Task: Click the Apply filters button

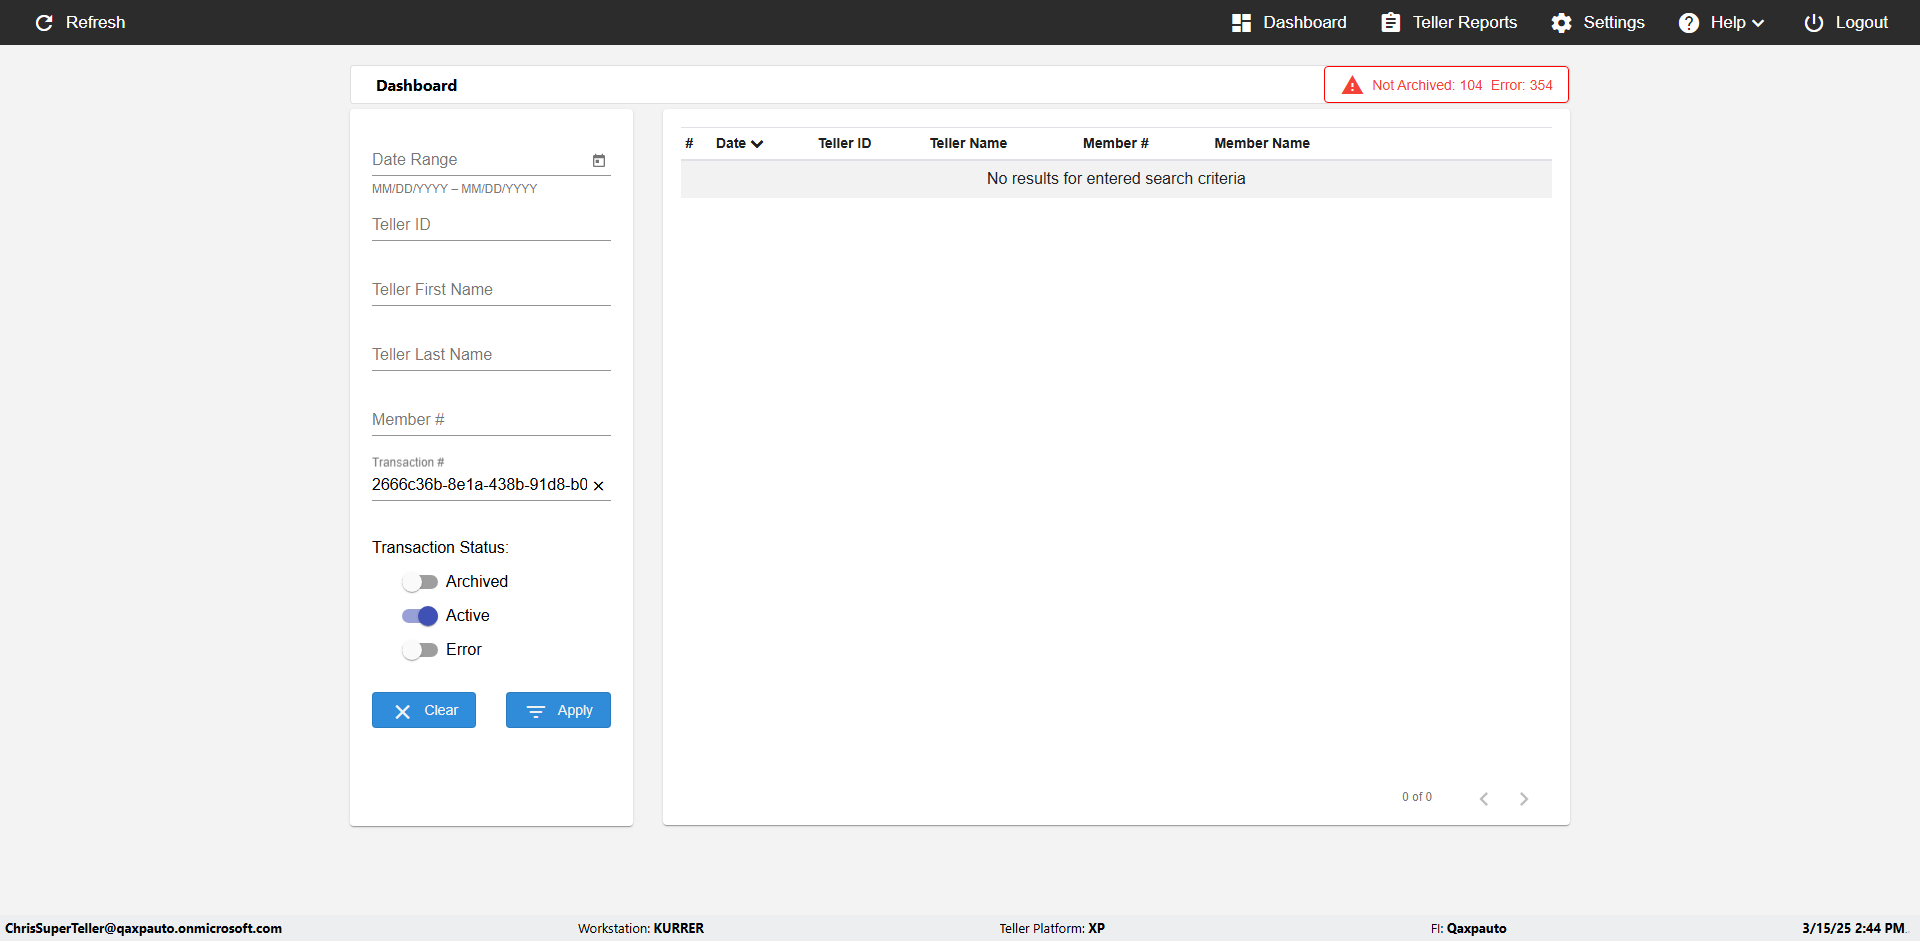Action: pos(558,710)
